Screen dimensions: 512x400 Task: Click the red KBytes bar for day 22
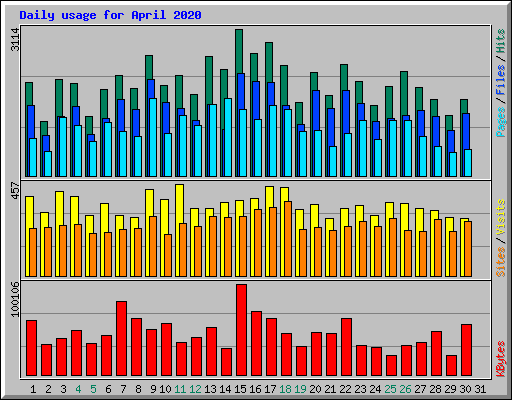coord(347,347)
